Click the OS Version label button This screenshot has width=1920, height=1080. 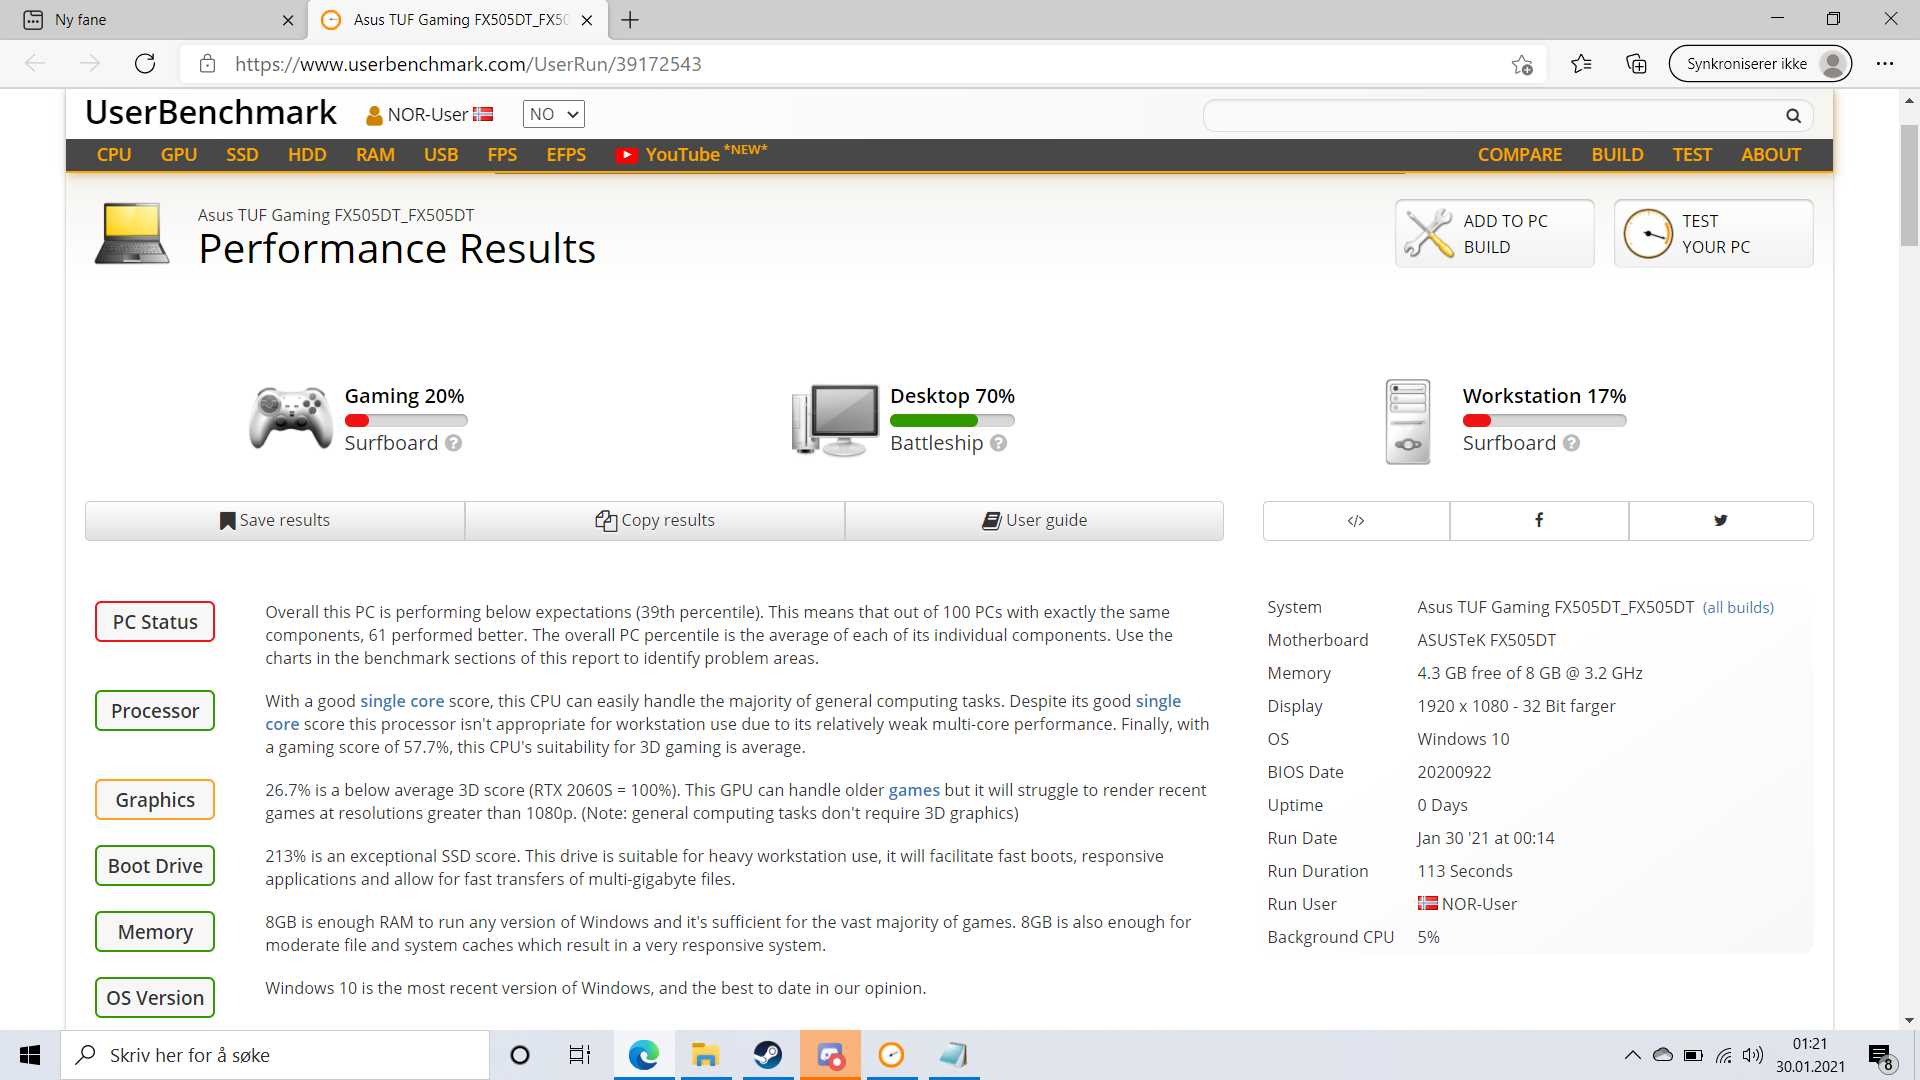tap(155, 998)
